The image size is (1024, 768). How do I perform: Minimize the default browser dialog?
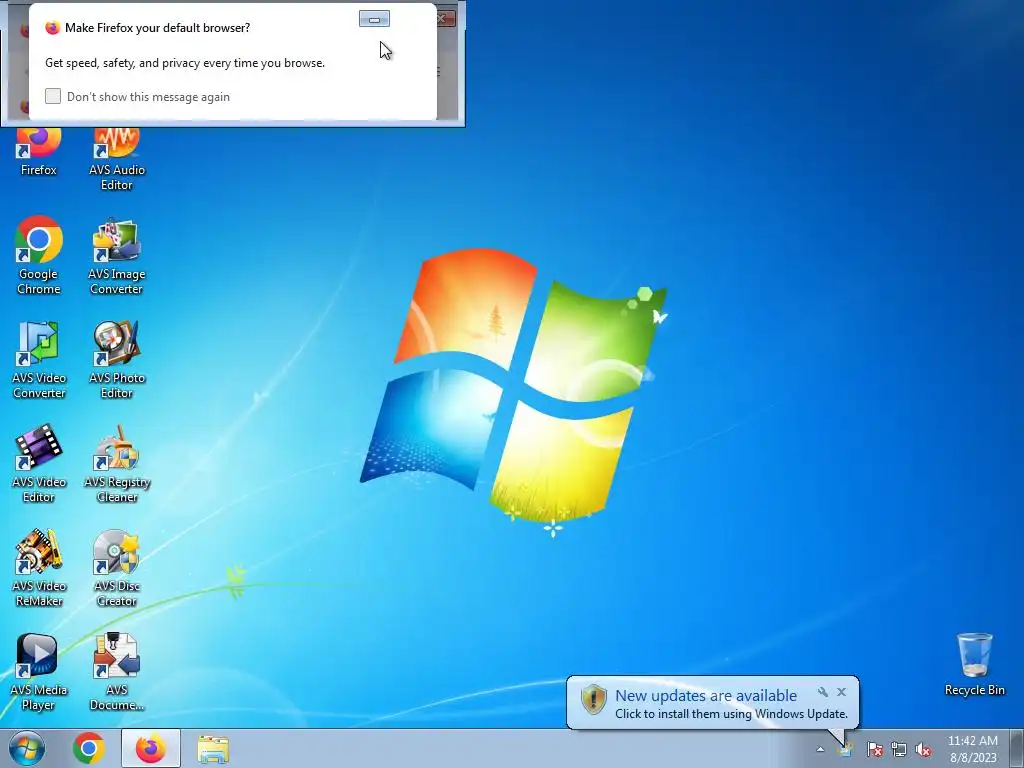click(374, 19)
